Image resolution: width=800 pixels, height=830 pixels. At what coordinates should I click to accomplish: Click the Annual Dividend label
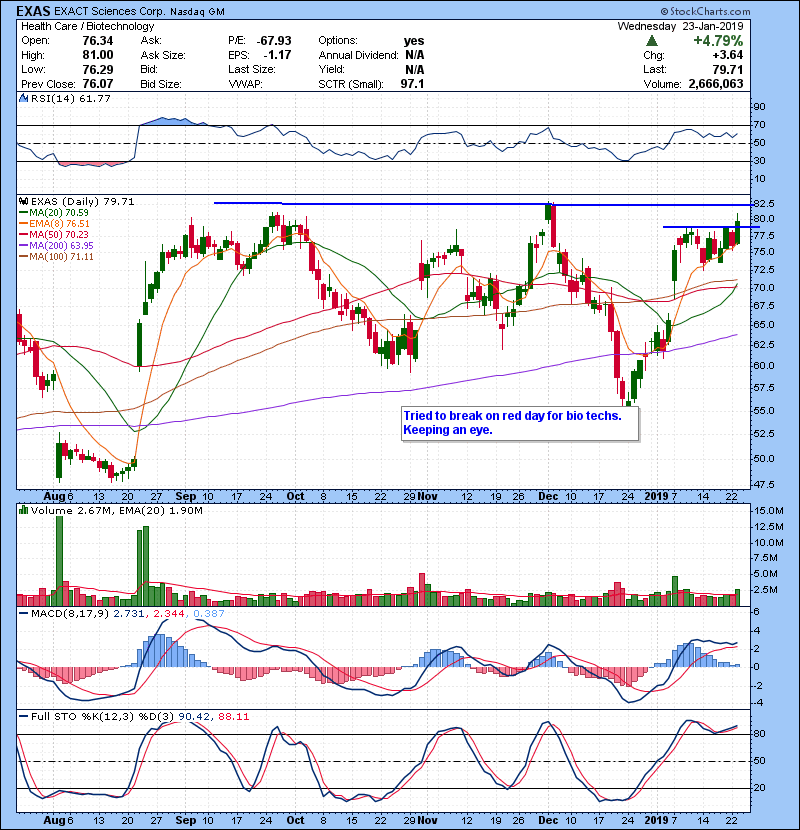(358, 55)
